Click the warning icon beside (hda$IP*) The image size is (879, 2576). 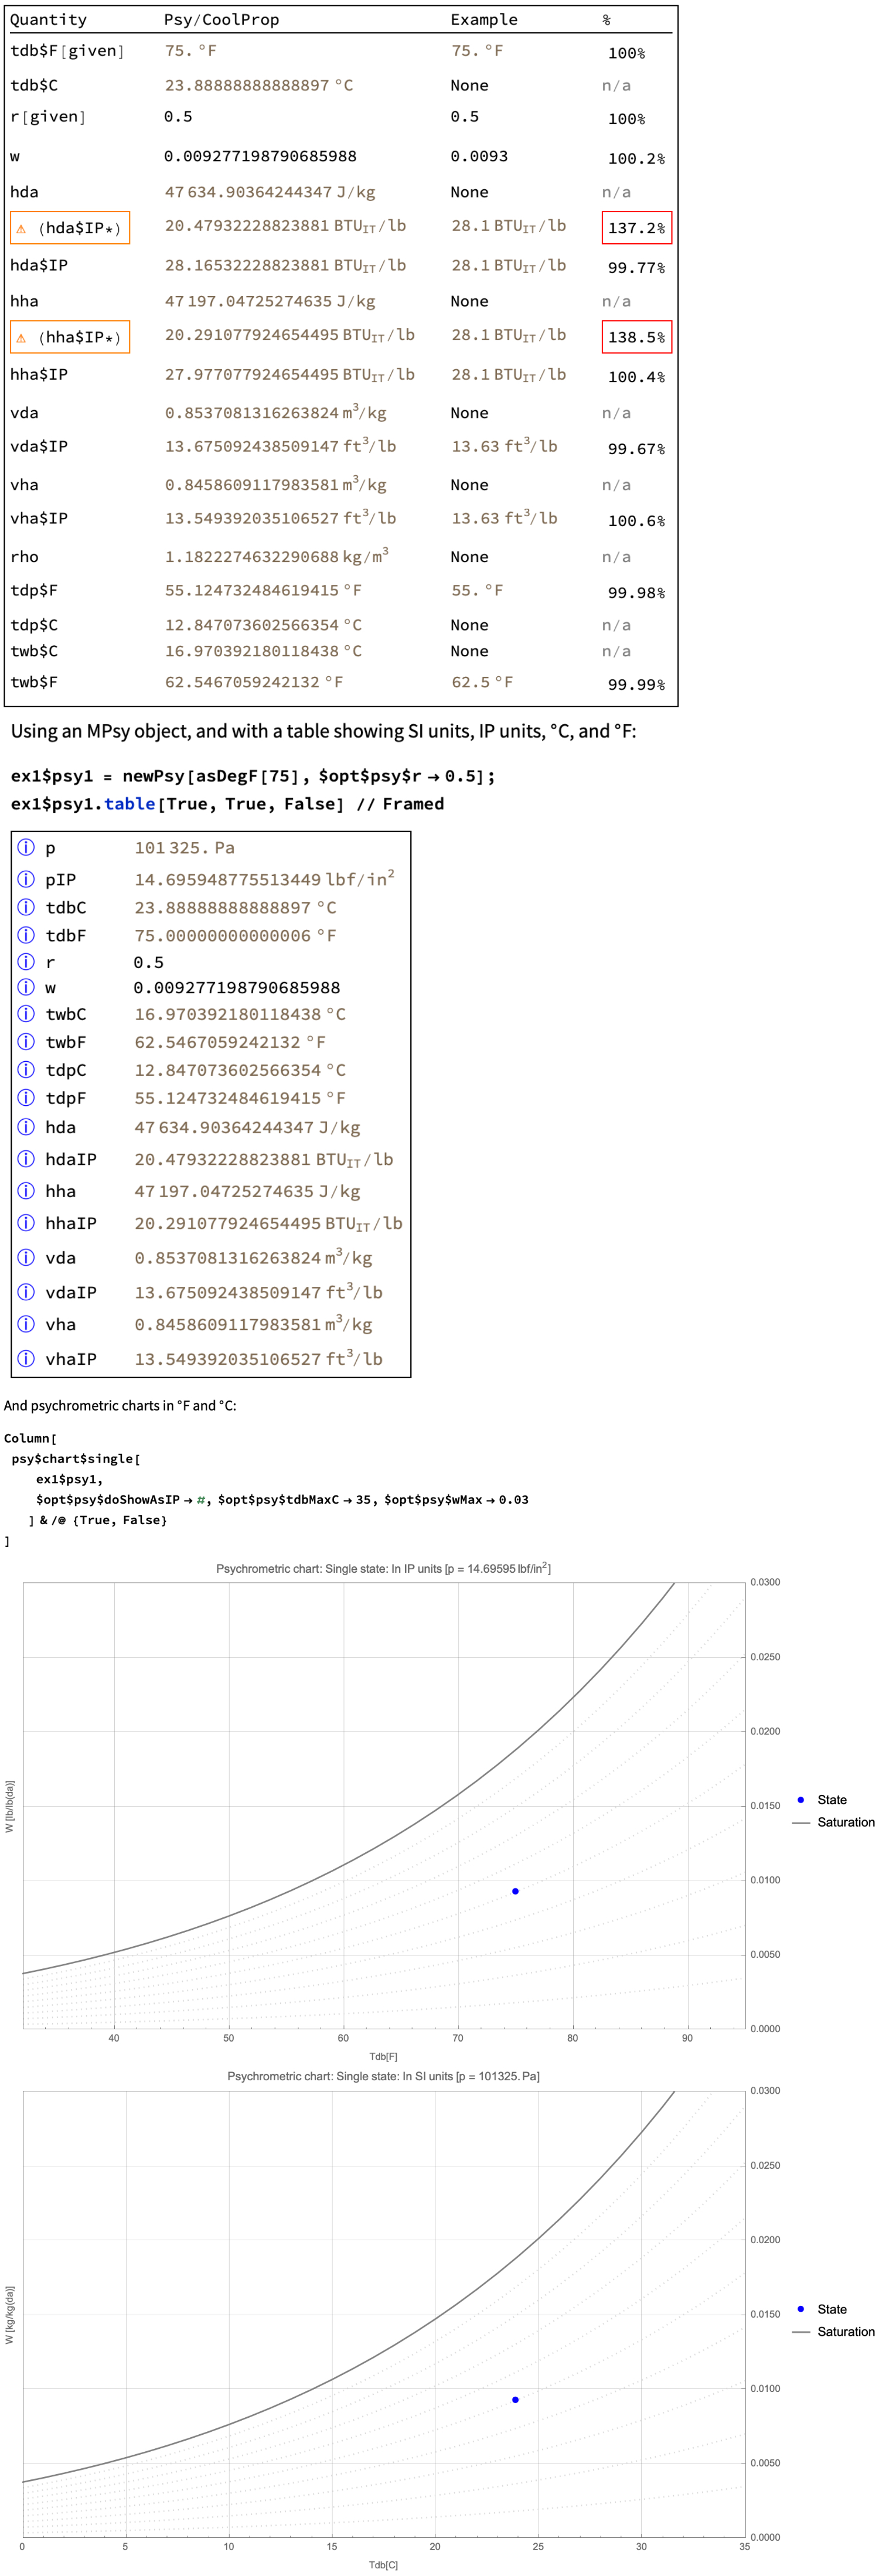(21, 229)
